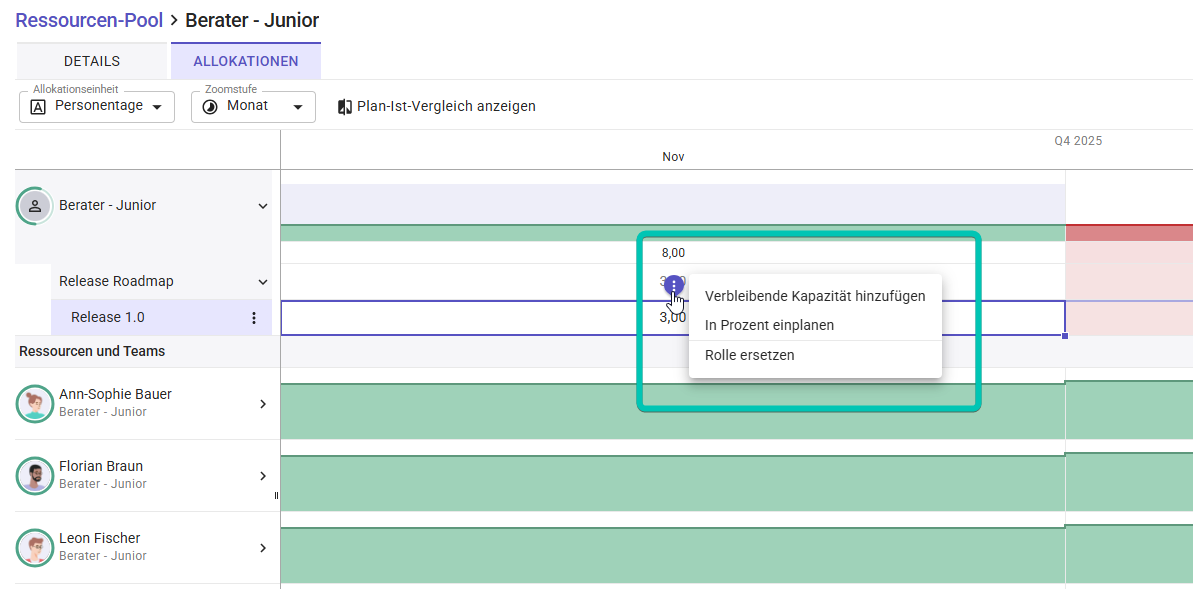This screenshot has width=1193, height=589.
Task: Click the blue three-dot cell menu button
Action: click(x=674, y=286)
